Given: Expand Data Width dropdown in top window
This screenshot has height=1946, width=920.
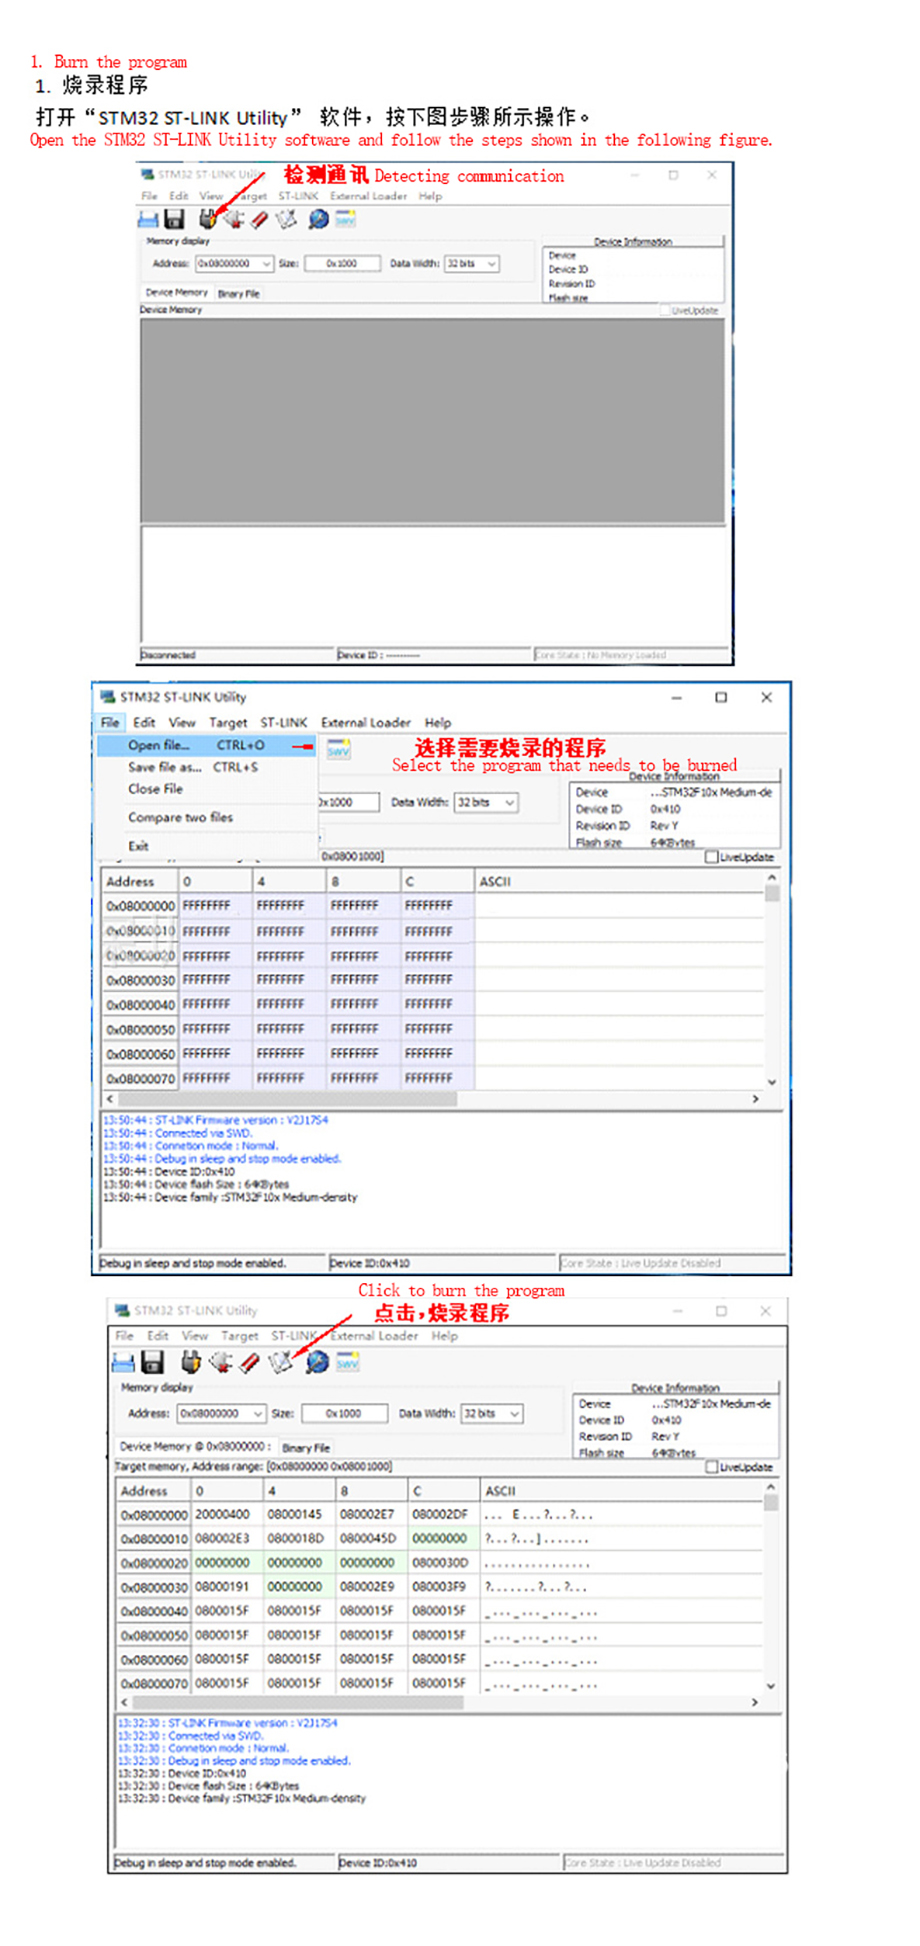Looking at the screenshot, I should (492, 264).
